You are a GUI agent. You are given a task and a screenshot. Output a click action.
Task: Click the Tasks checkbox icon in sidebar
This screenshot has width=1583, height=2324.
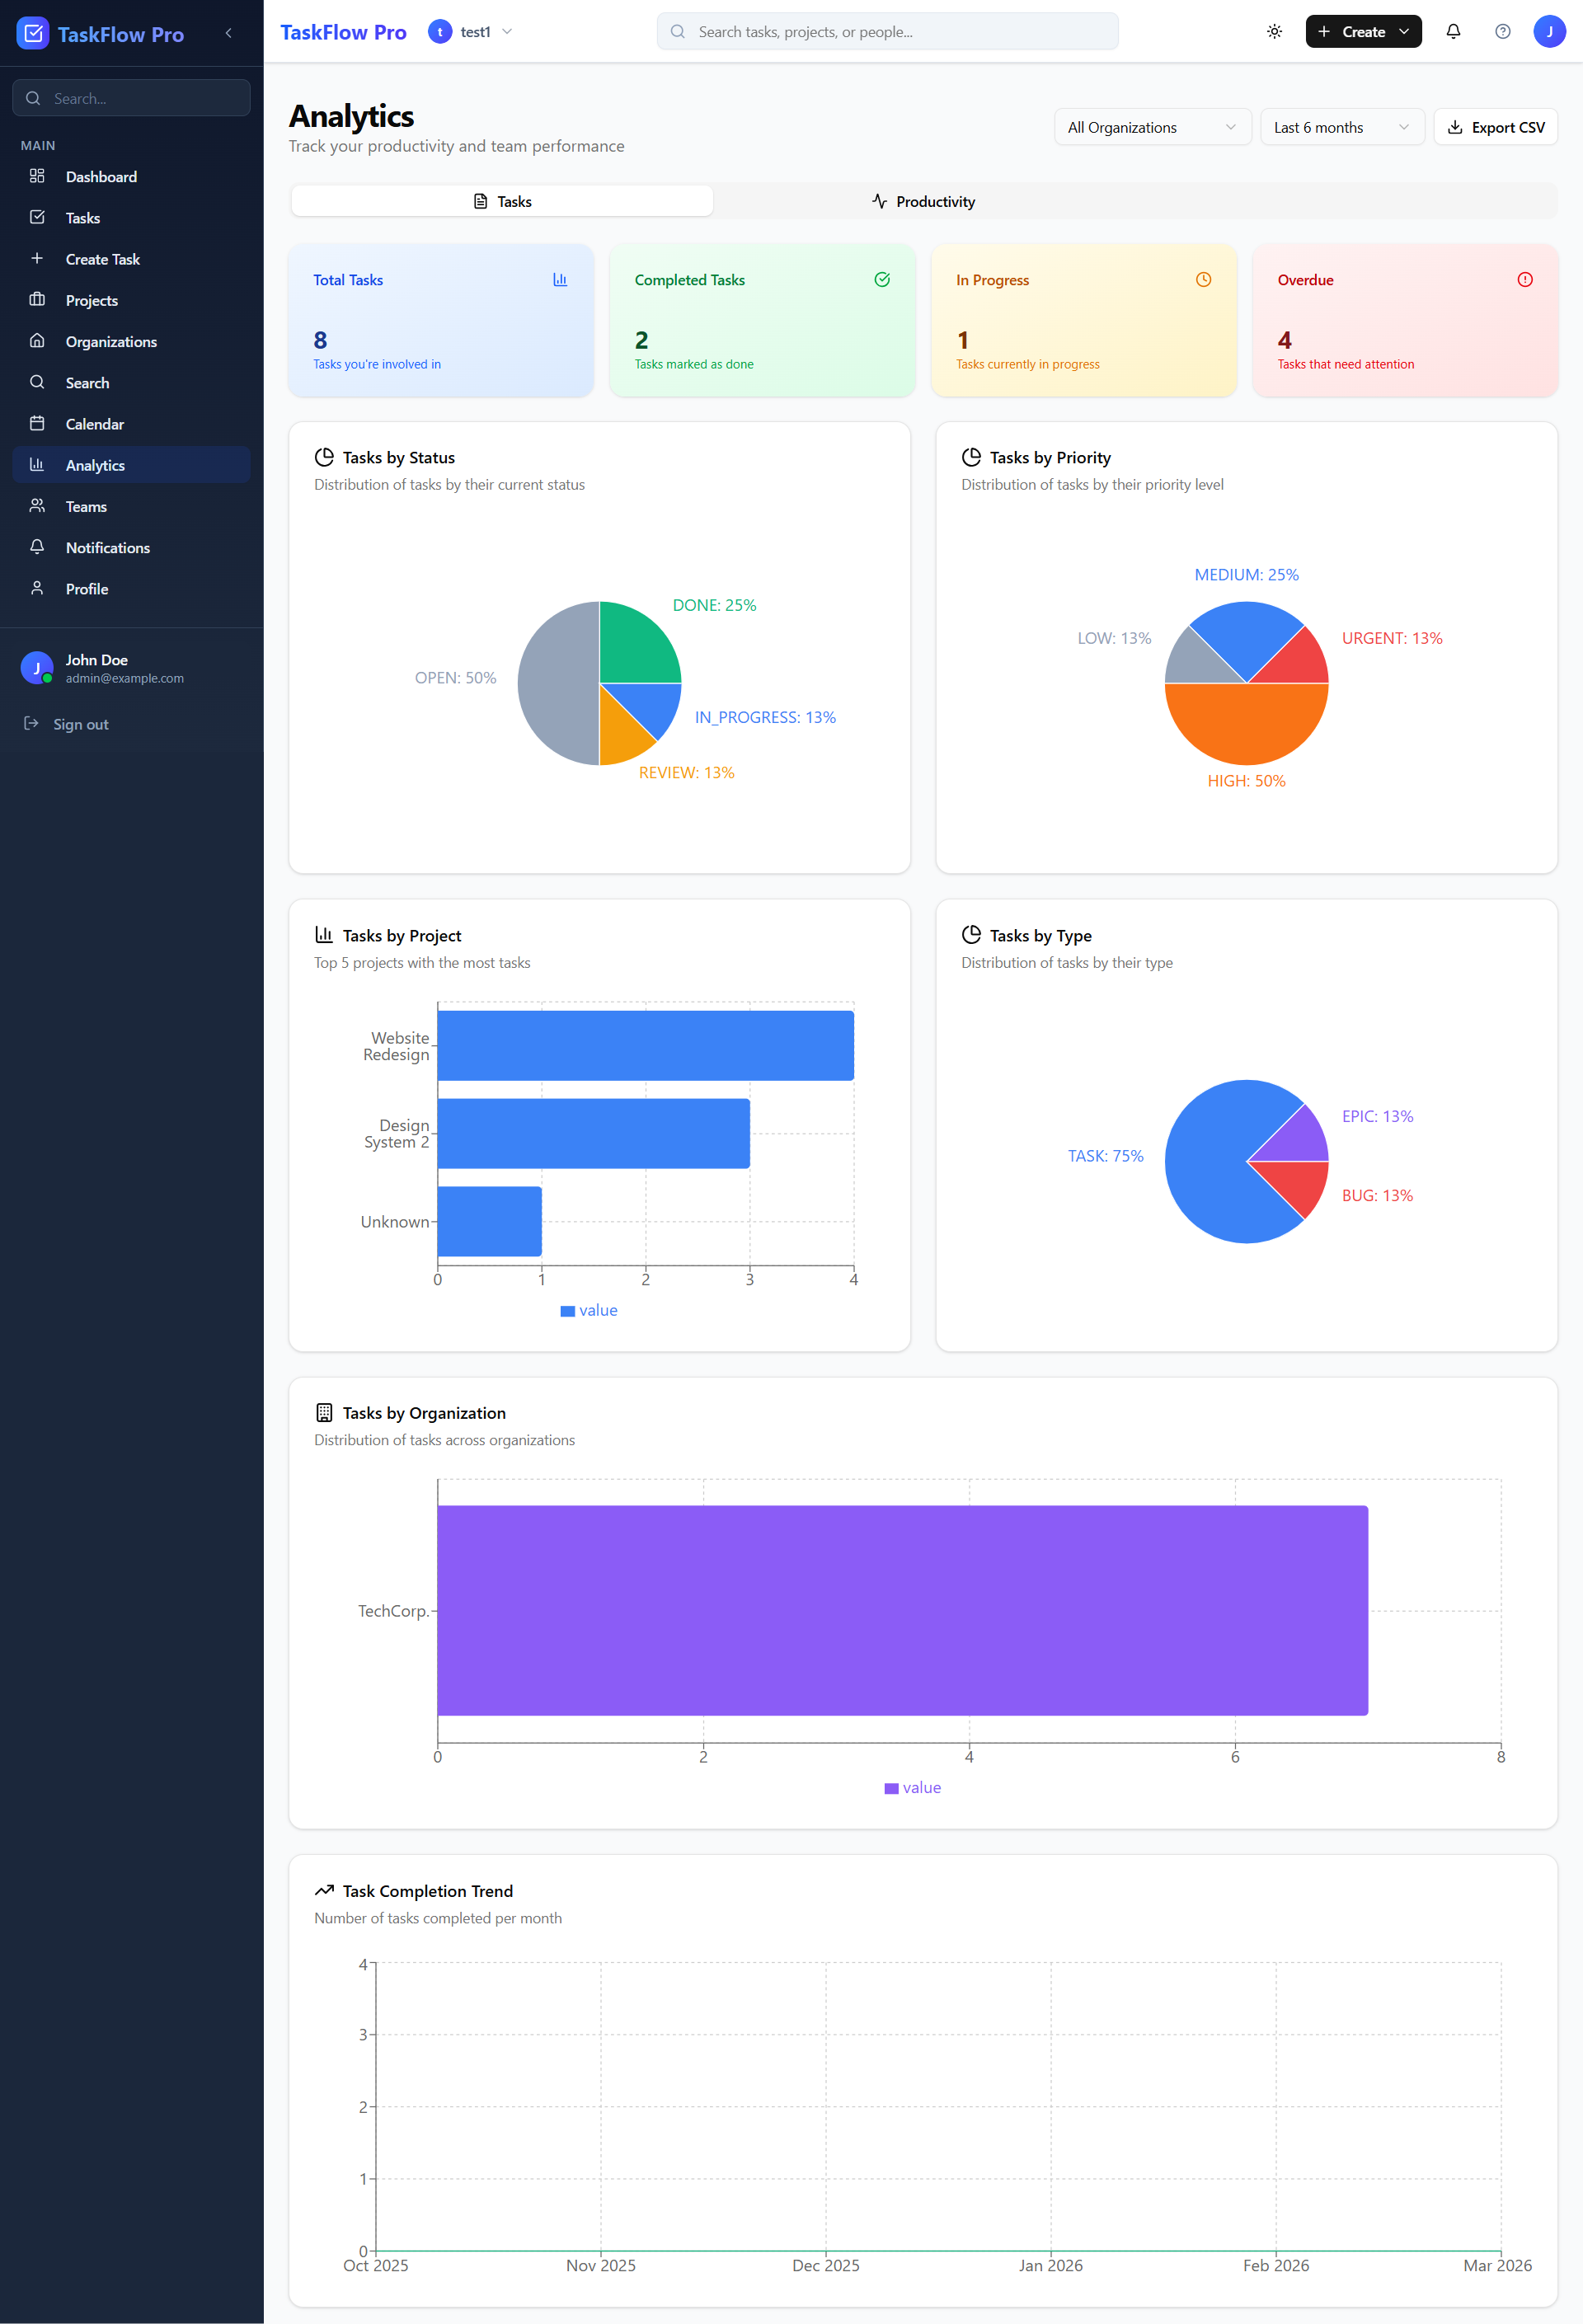tap(37, 217)
